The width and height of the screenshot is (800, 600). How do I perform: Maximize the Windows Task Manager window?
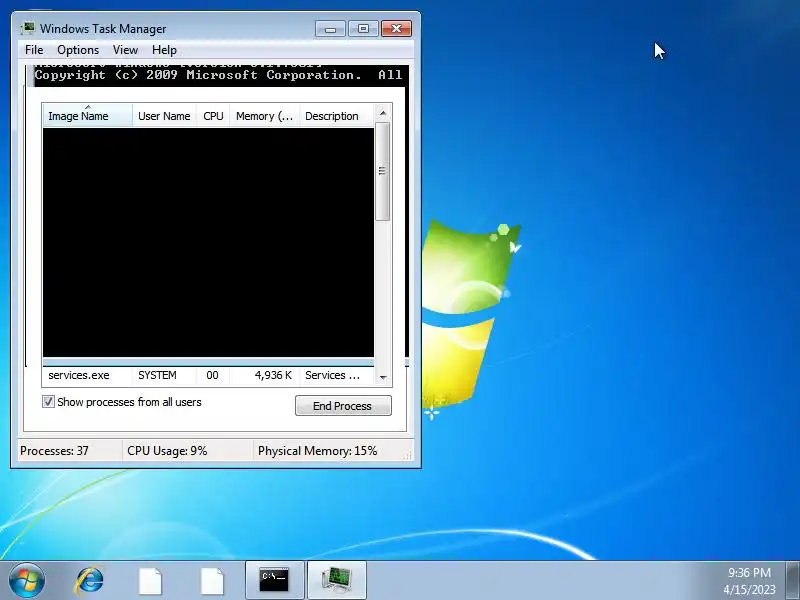coord(363,29)
